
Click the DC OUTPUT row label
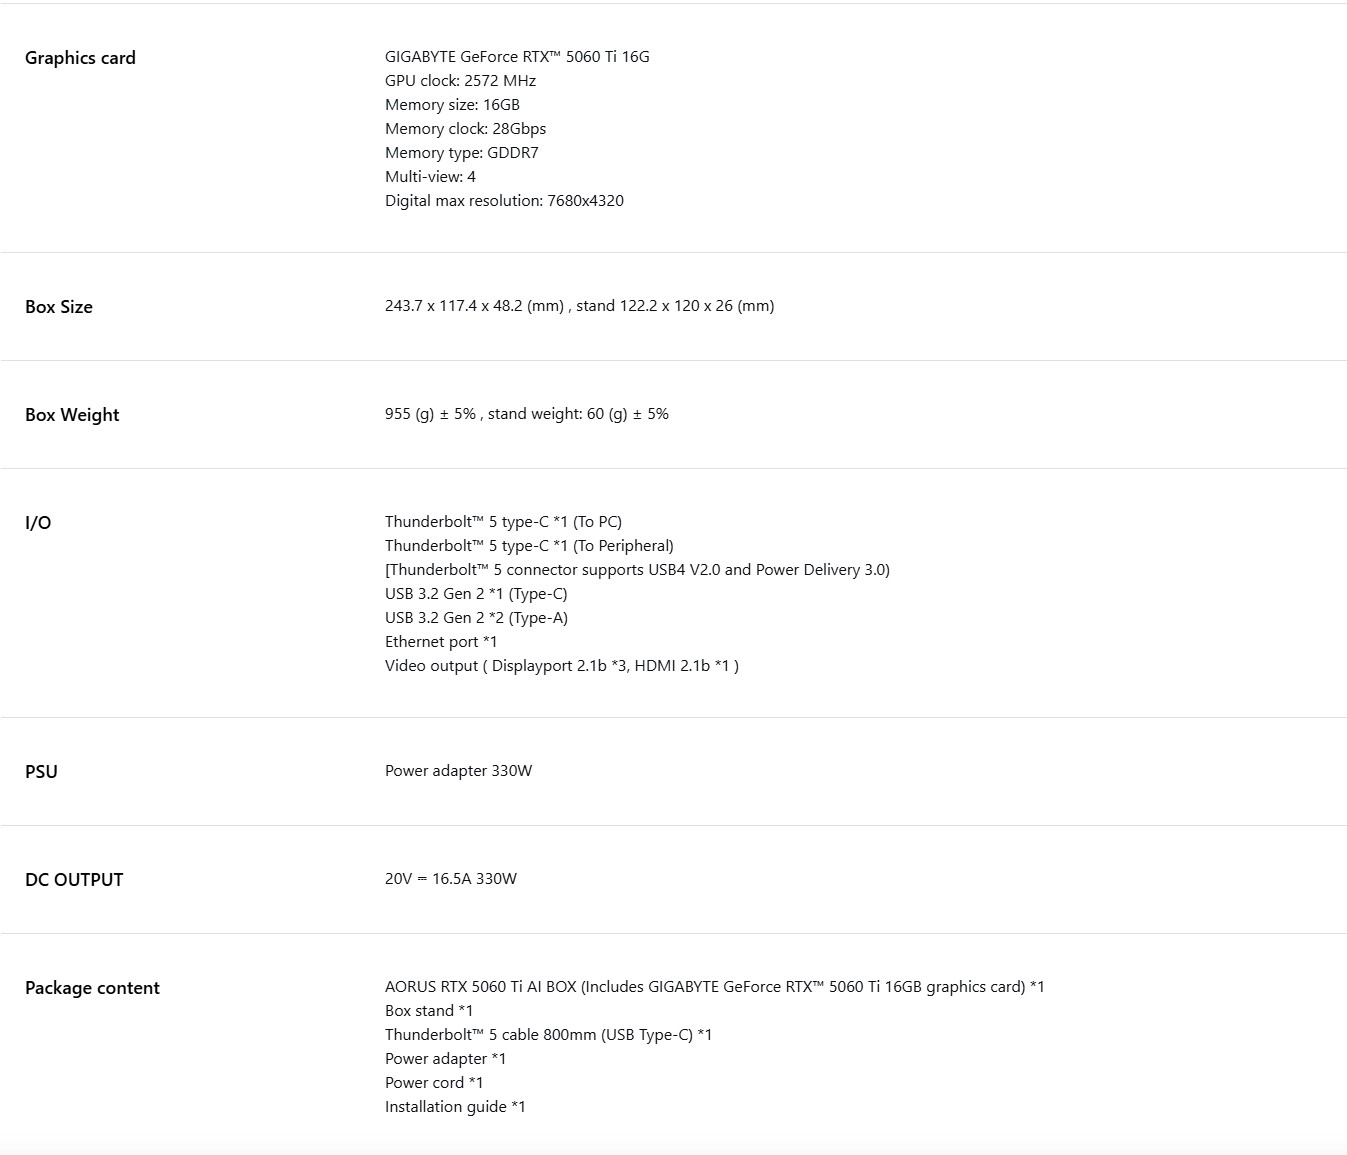(74, 880)
